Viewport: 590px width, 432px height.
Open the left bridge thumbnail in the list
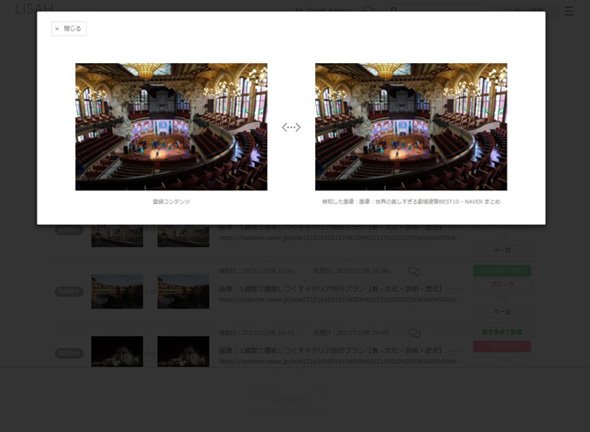point(117,292)
